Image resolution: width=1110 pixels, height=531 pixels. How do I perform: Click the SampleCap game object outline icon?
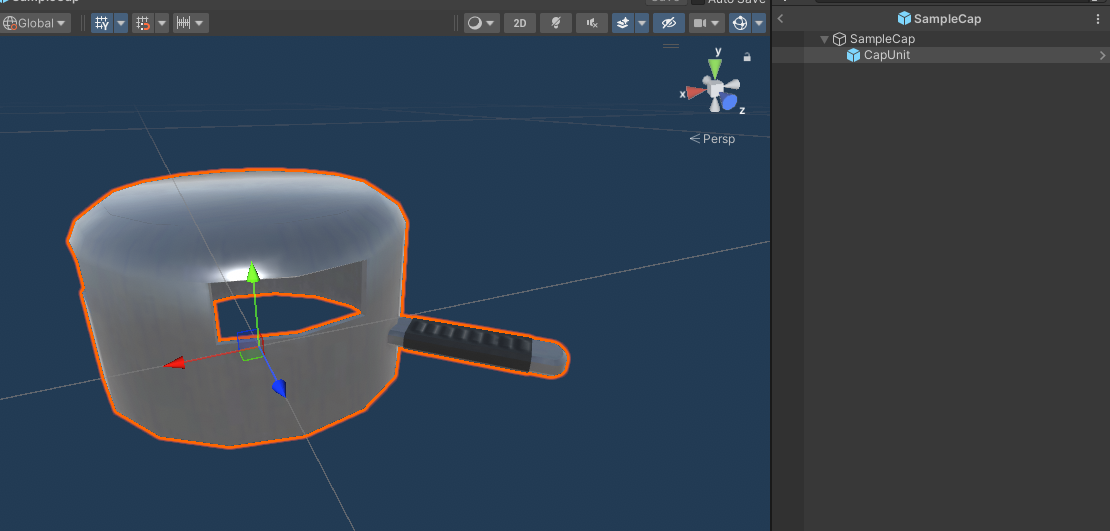tap(840, 40)
